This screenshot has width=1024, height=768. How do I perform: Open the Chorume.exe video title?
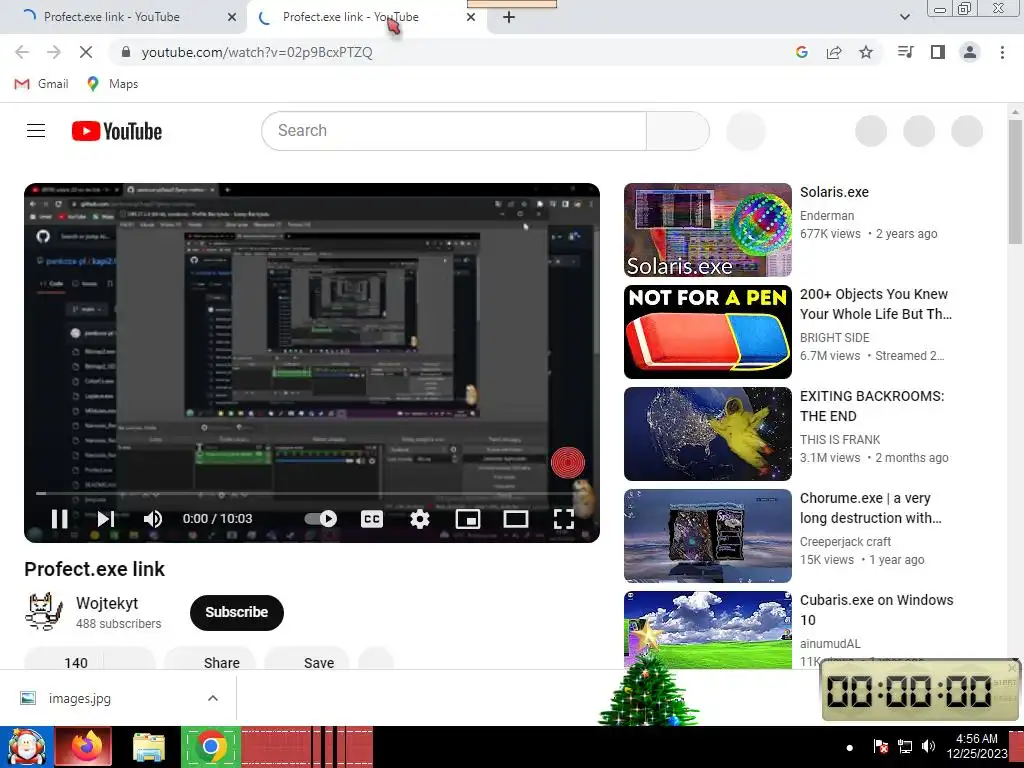coord(871,508)
